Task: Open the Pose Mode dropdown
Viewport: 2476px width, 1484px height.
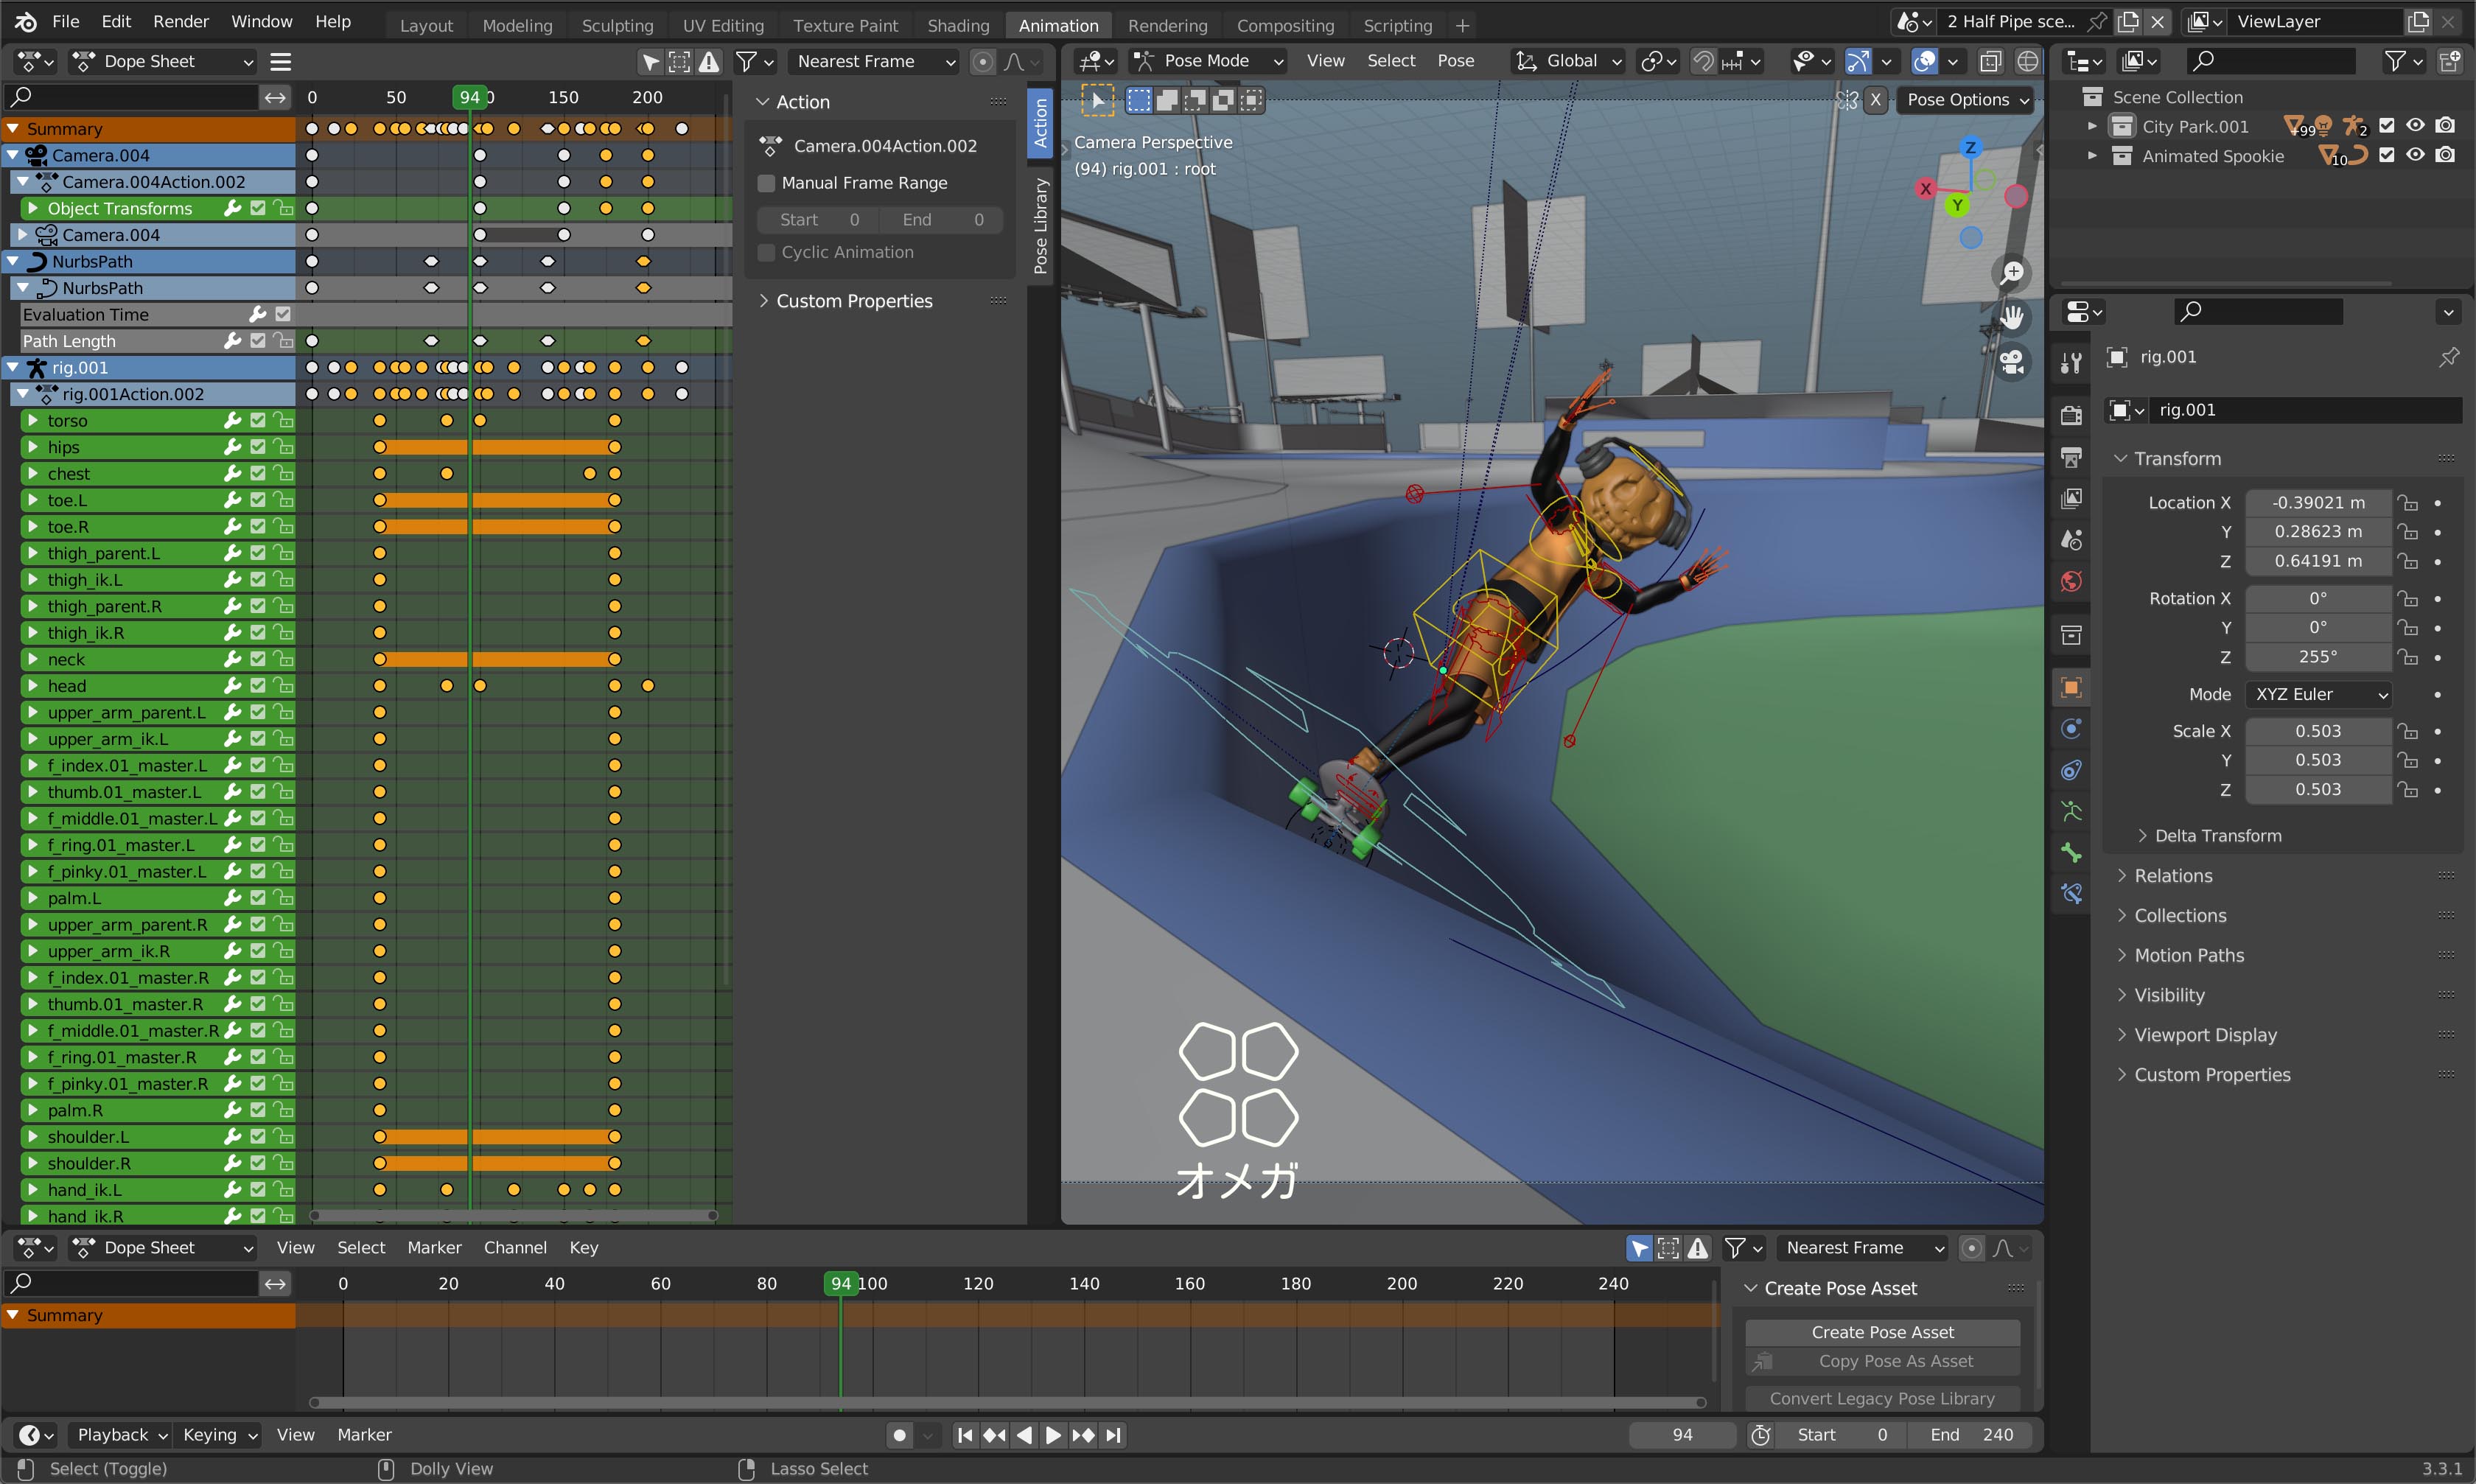Action: tap(1208, 61)
